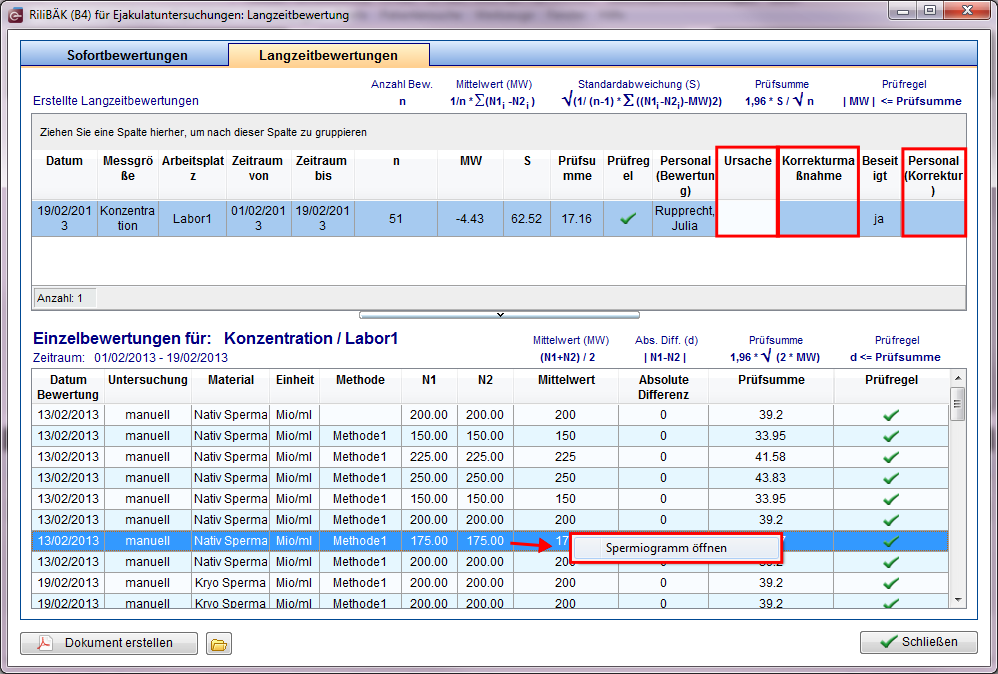Screen dimensions: 998x674
Task: Click the Prüfsumme column header in the upper table
Action: pyautogui.click(x=577, y=175)
